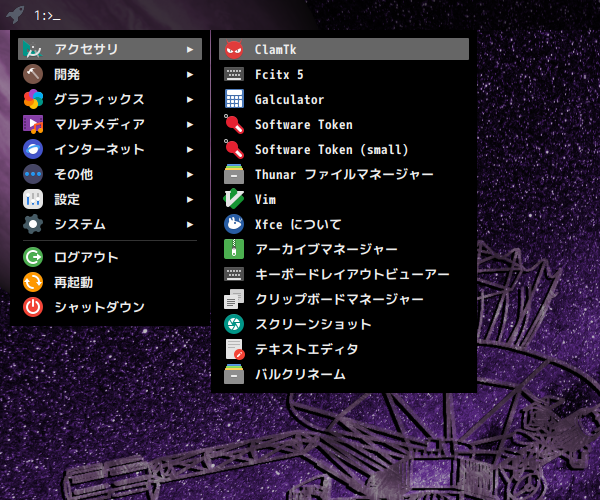
Task: Click the Fcitx 5 keyboard icon
Action: click(234, 74)
